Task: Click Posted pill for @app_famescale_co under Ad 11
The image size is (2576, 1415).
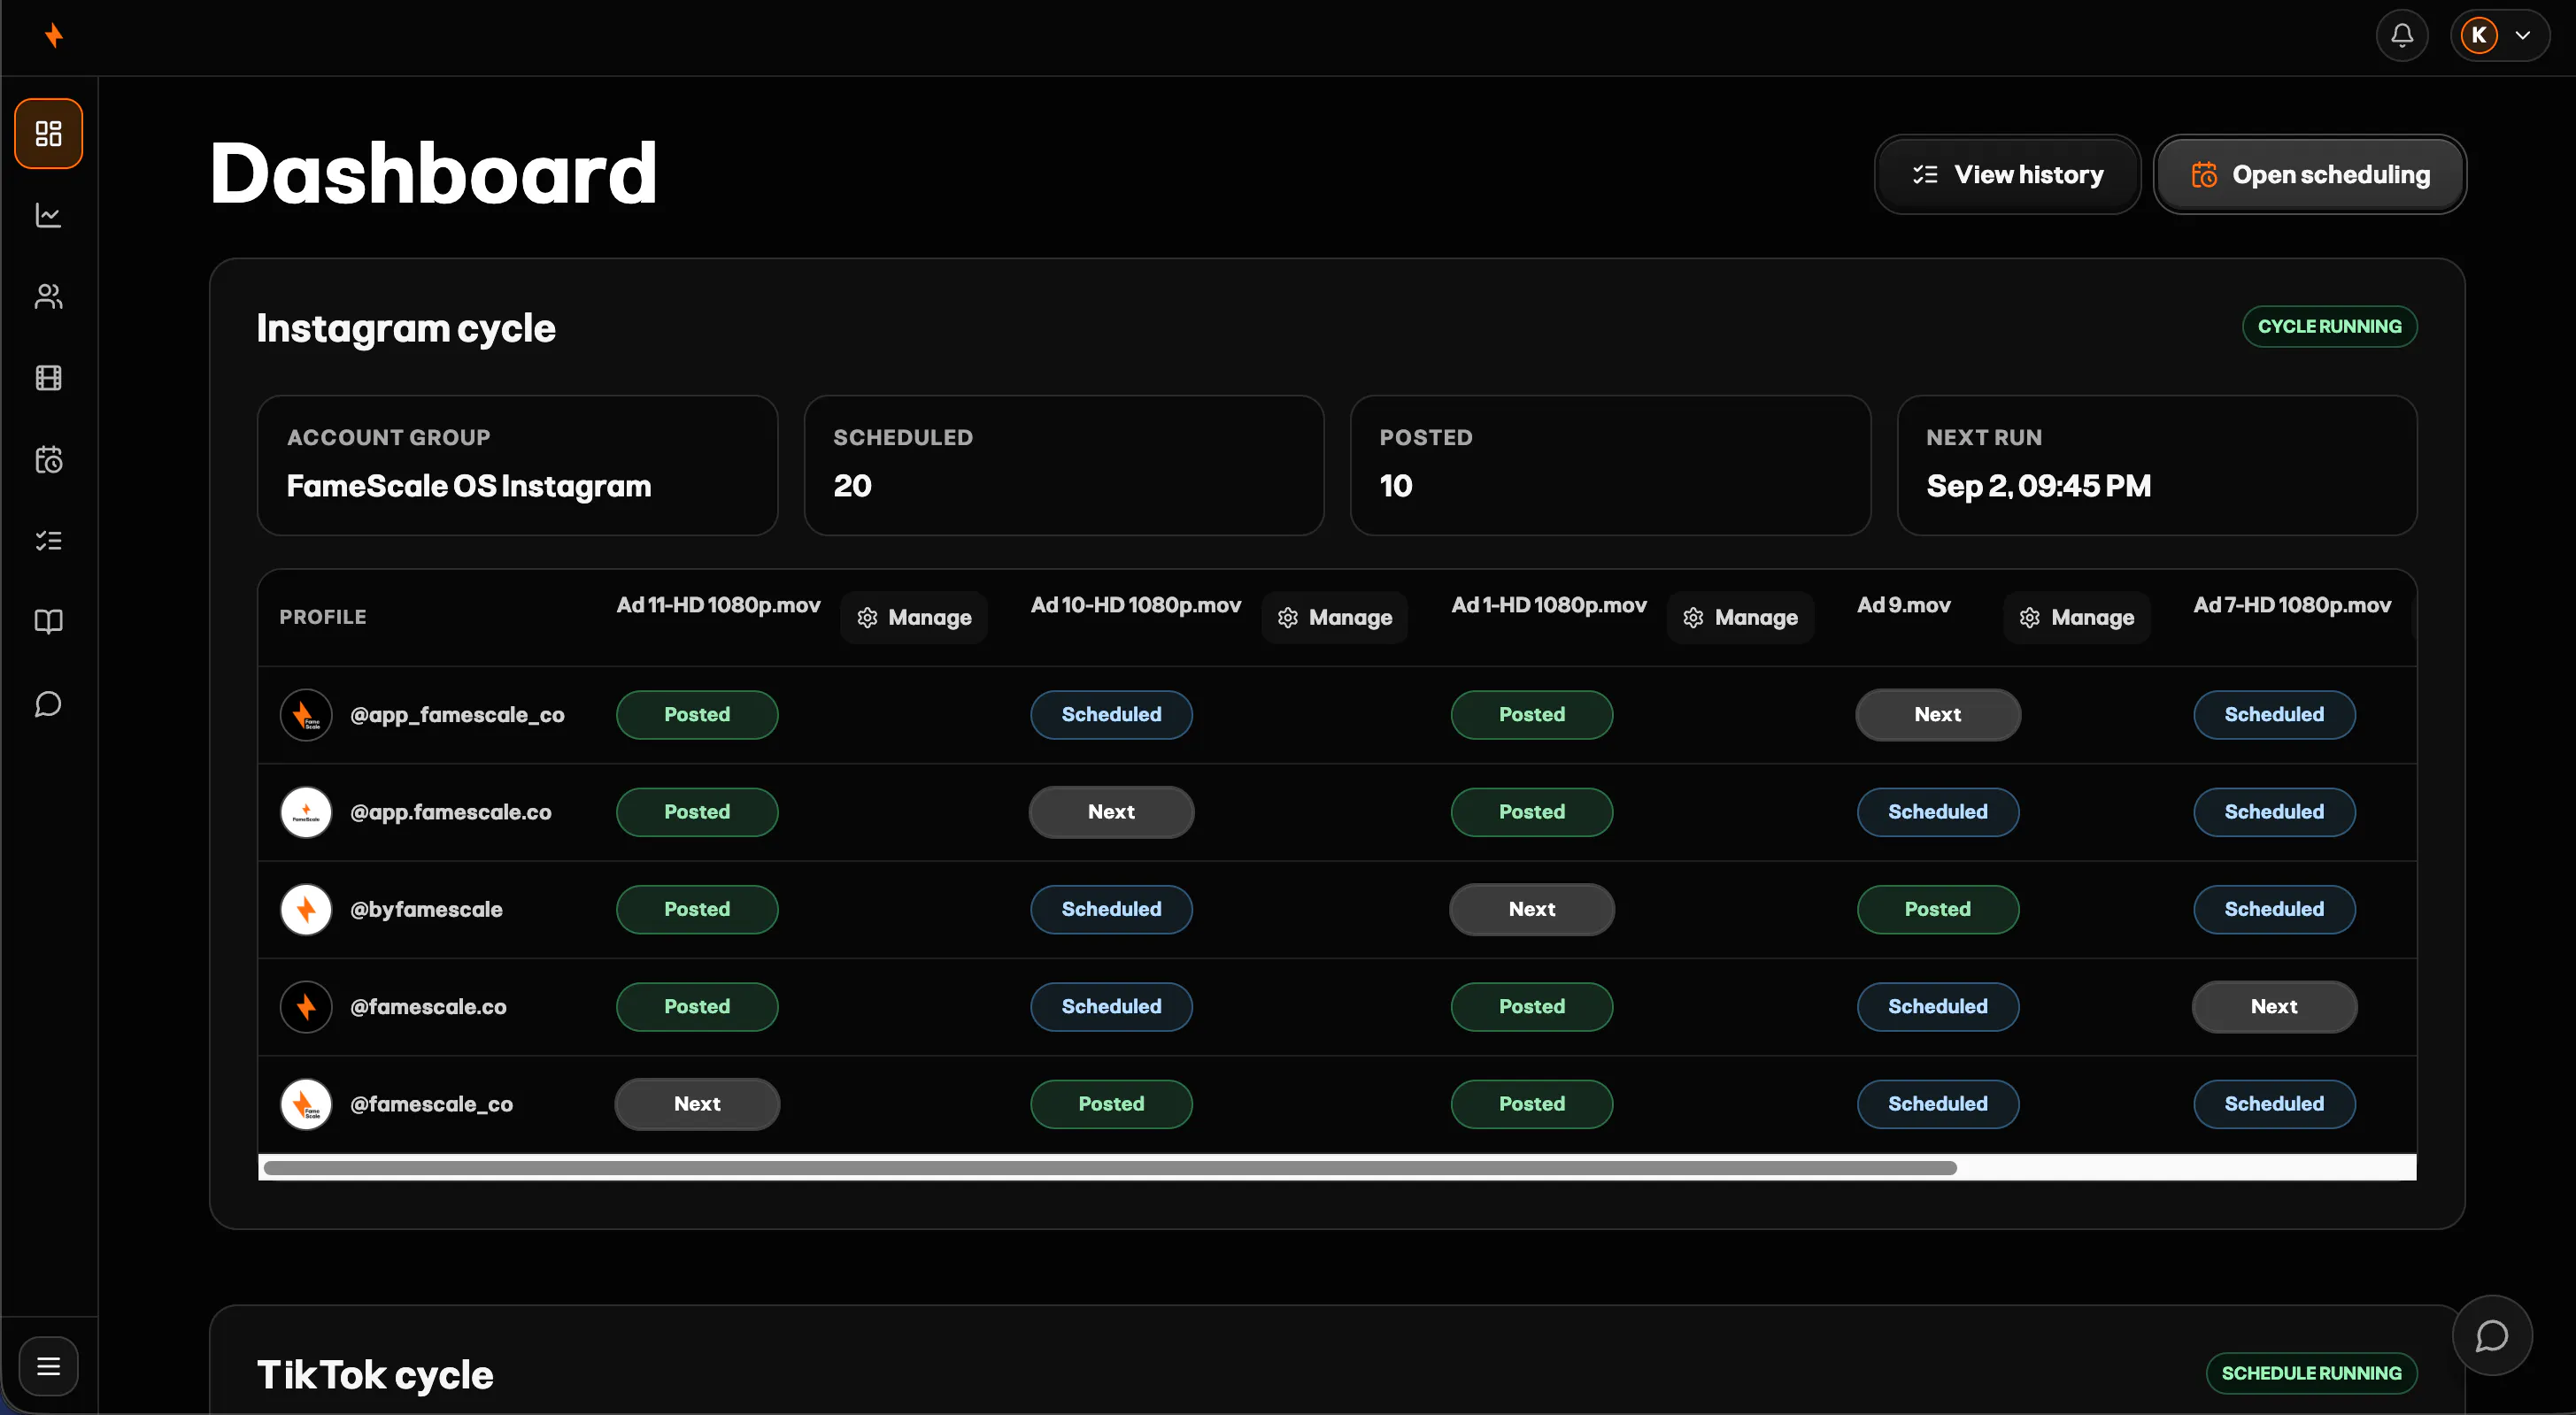Action: (x=697, y=715)
